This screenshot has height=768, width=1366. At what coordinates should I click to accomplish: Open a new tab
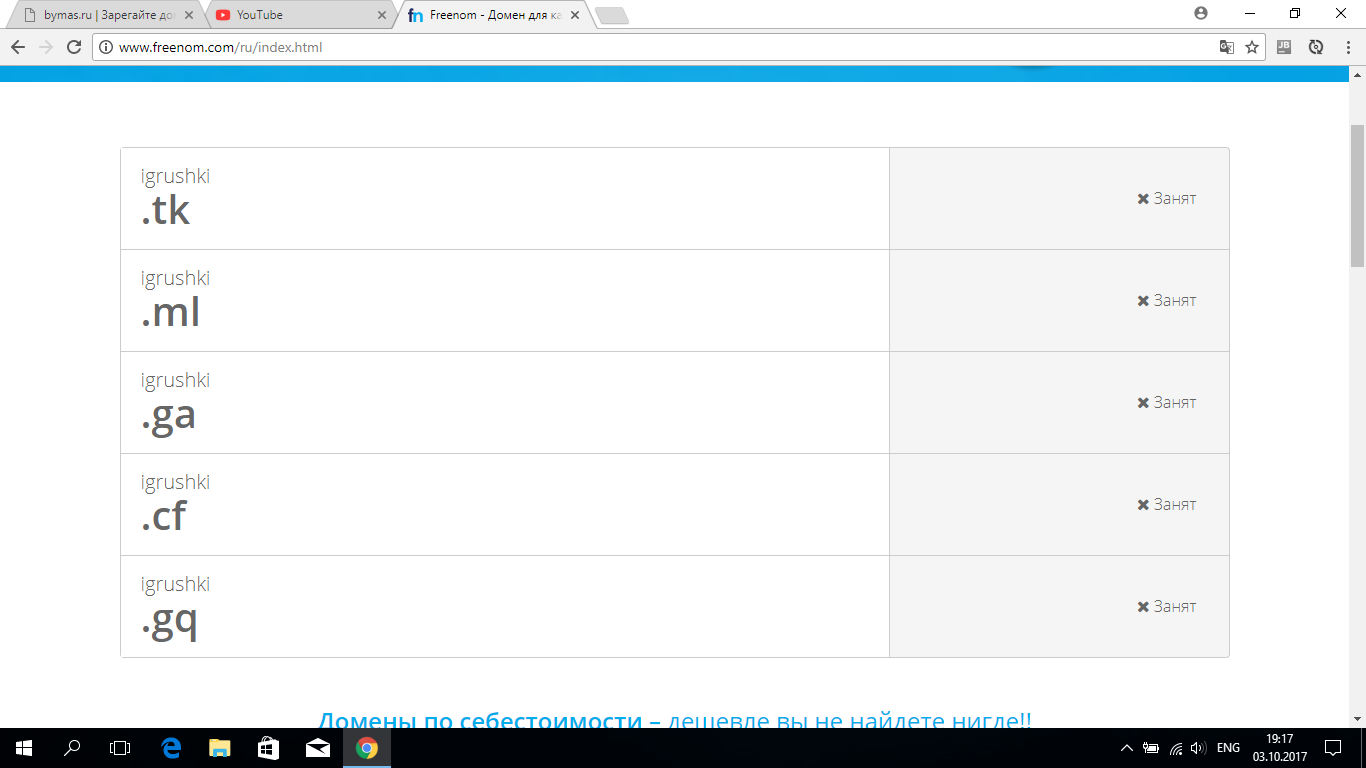611,15
